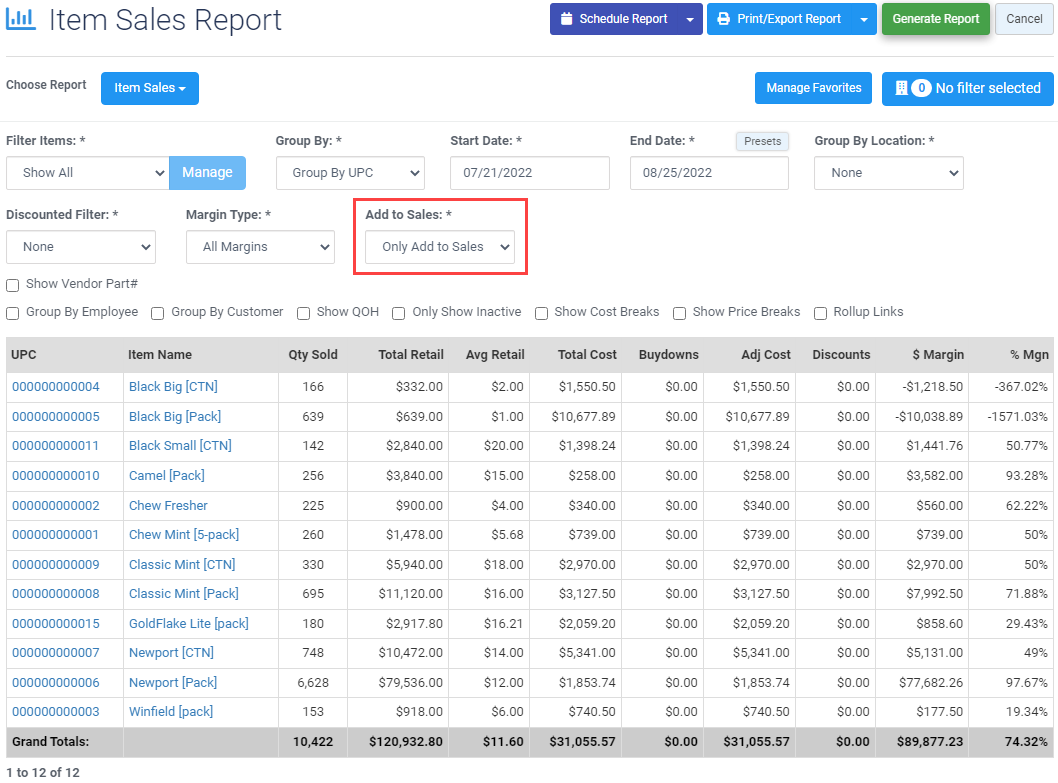Sort by Total Retail column header
The image size is (1058, 783).
(x=411, y=355)
